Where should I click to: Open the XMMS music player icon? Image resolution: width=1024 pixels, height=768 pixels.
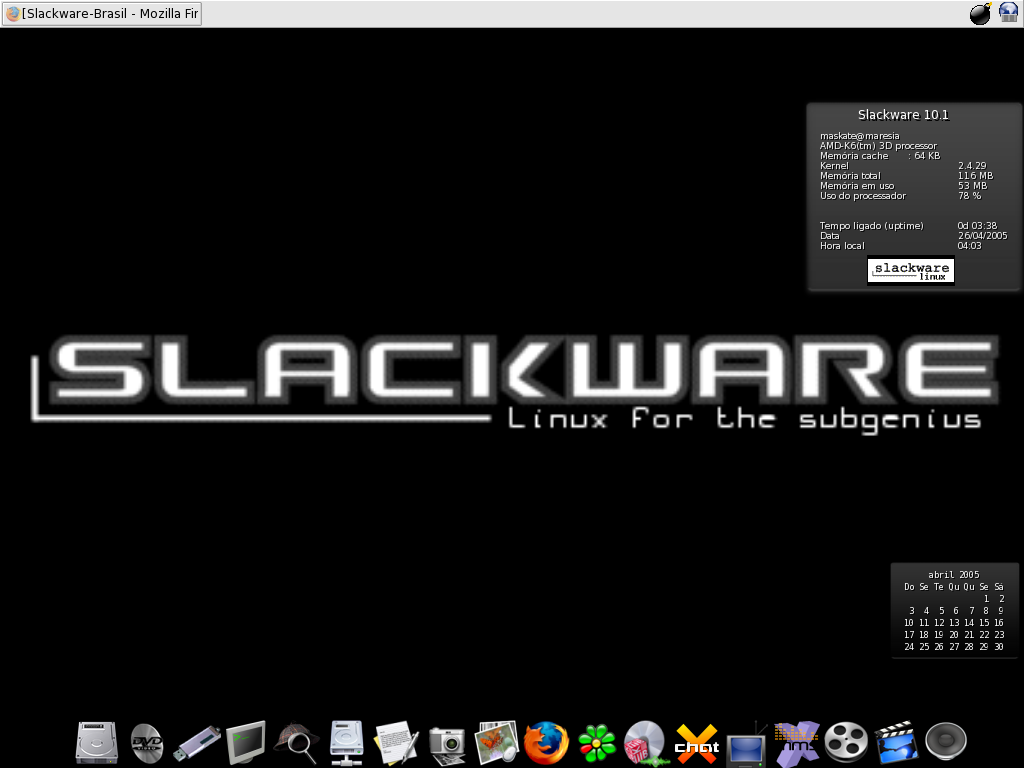tap(797, 743)
